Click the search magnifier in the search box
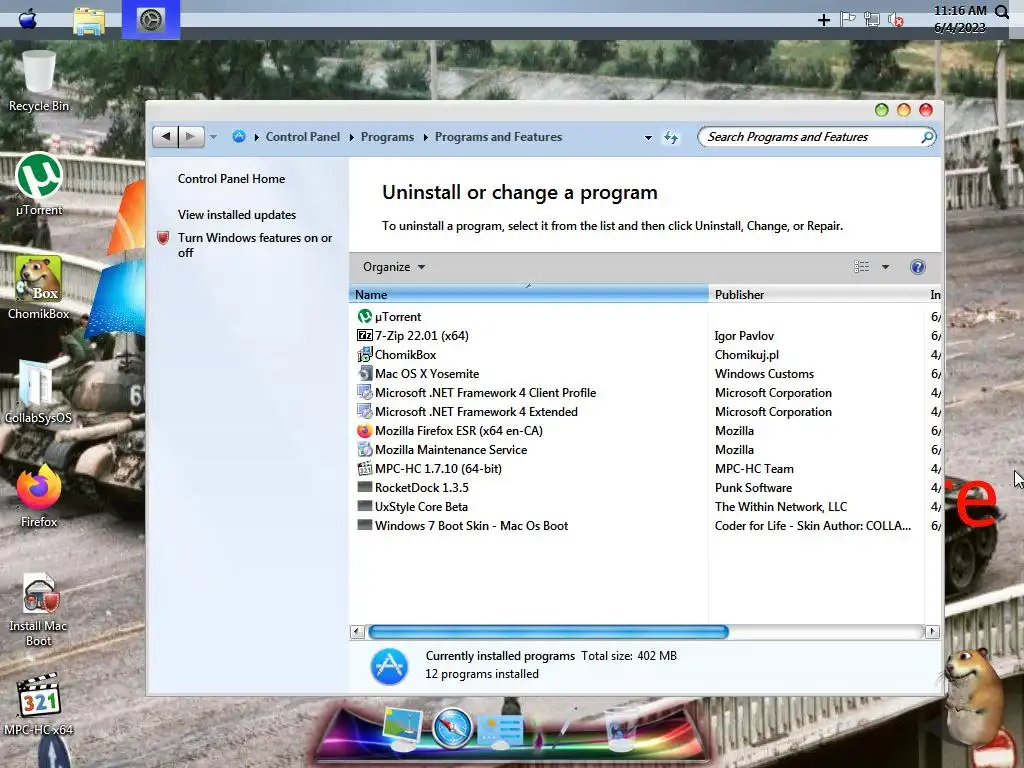 [927, 137]
